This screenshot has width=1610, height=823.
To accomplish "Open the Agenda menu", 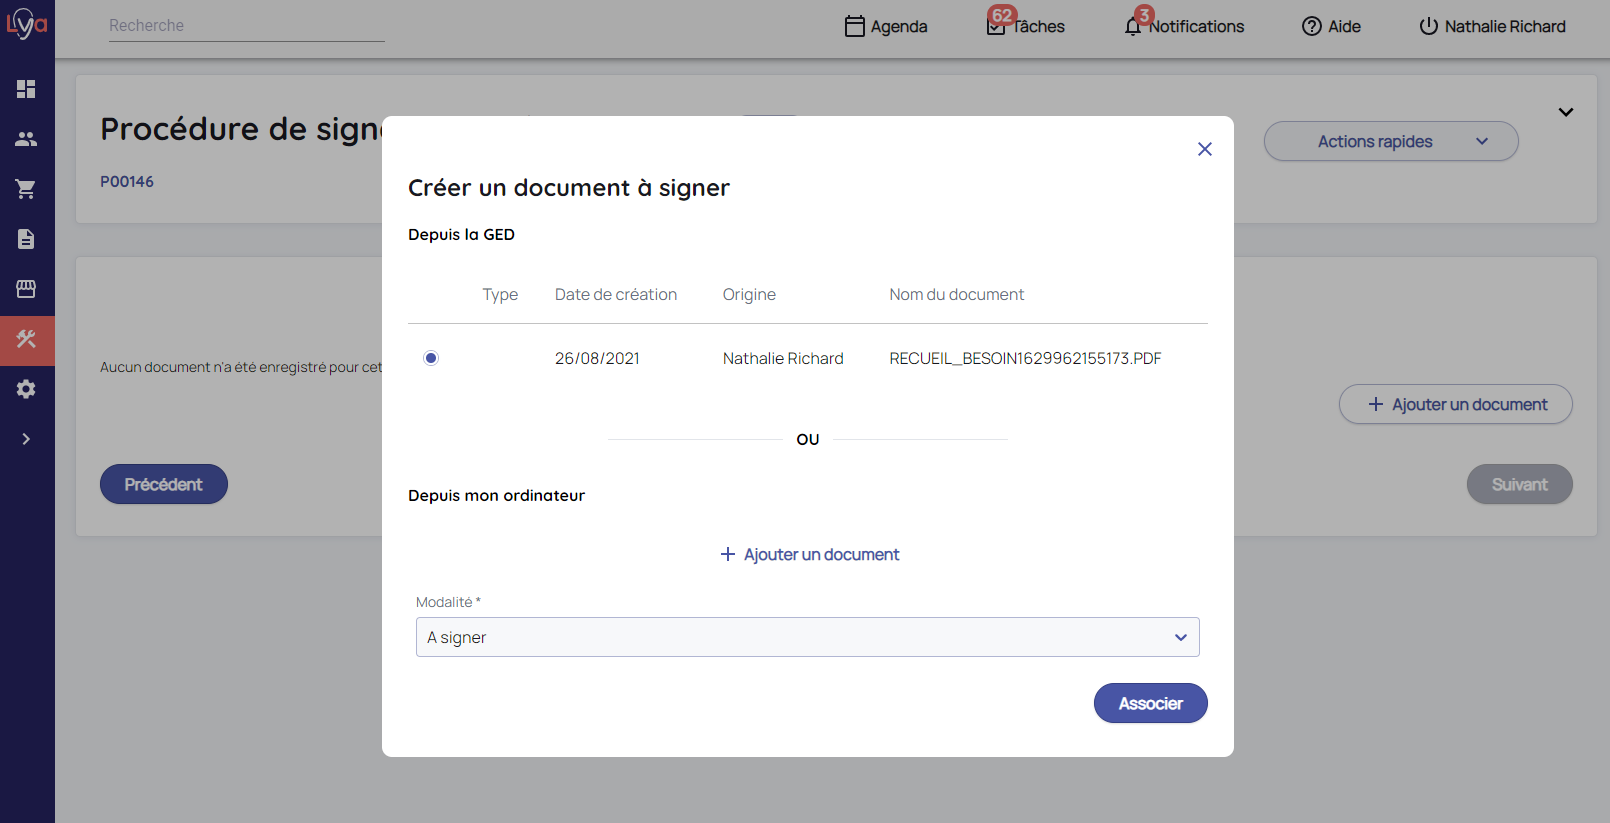I will [x=886, y=26].
